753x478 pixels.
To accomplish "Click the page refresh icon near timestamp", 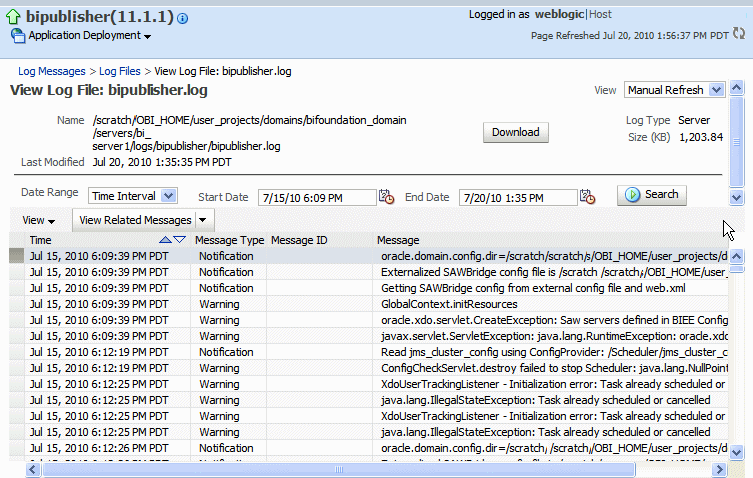I will pos(739,34).
